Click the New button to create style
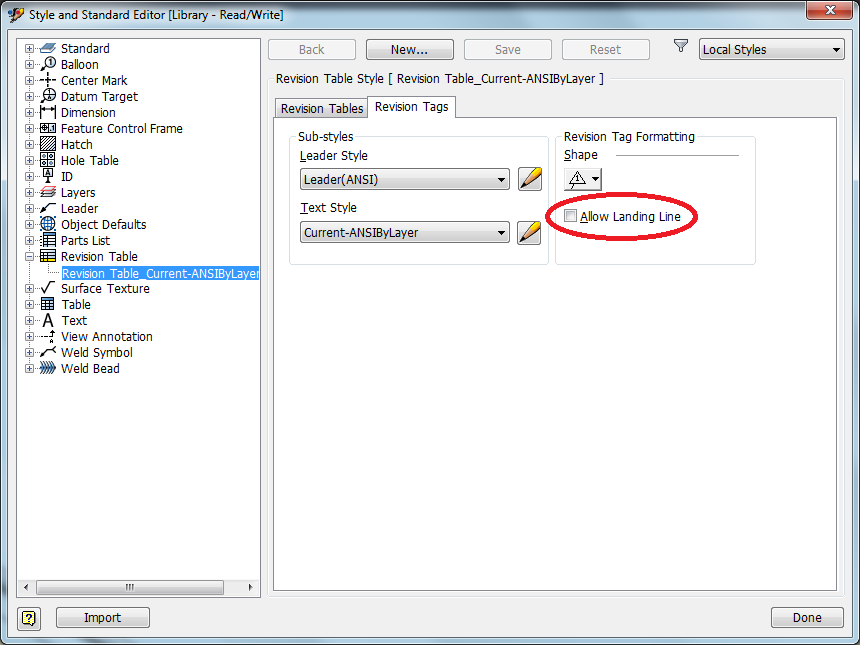Viewport: 860px width, 645px height. (x=409, y=49)
